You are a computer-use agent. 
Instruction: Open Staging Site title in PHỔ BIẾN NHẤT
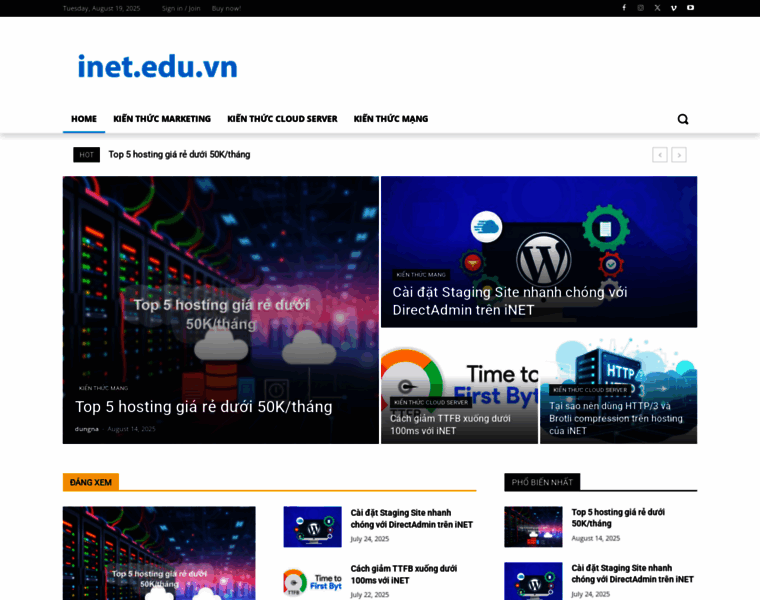[x=633, y=573]
